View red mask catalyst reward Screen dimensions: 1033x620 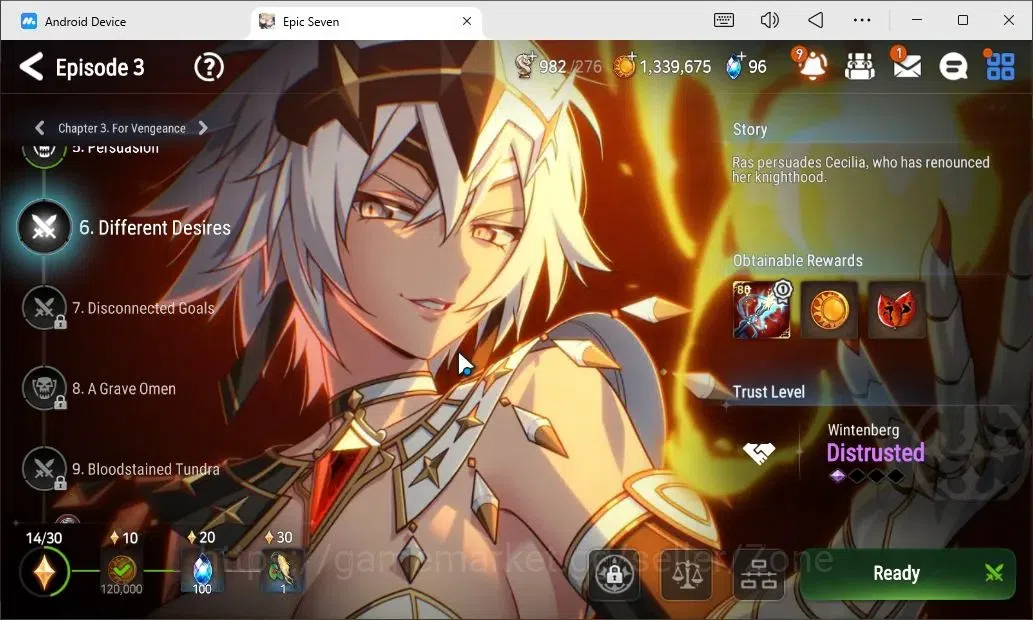click(897, 310)
